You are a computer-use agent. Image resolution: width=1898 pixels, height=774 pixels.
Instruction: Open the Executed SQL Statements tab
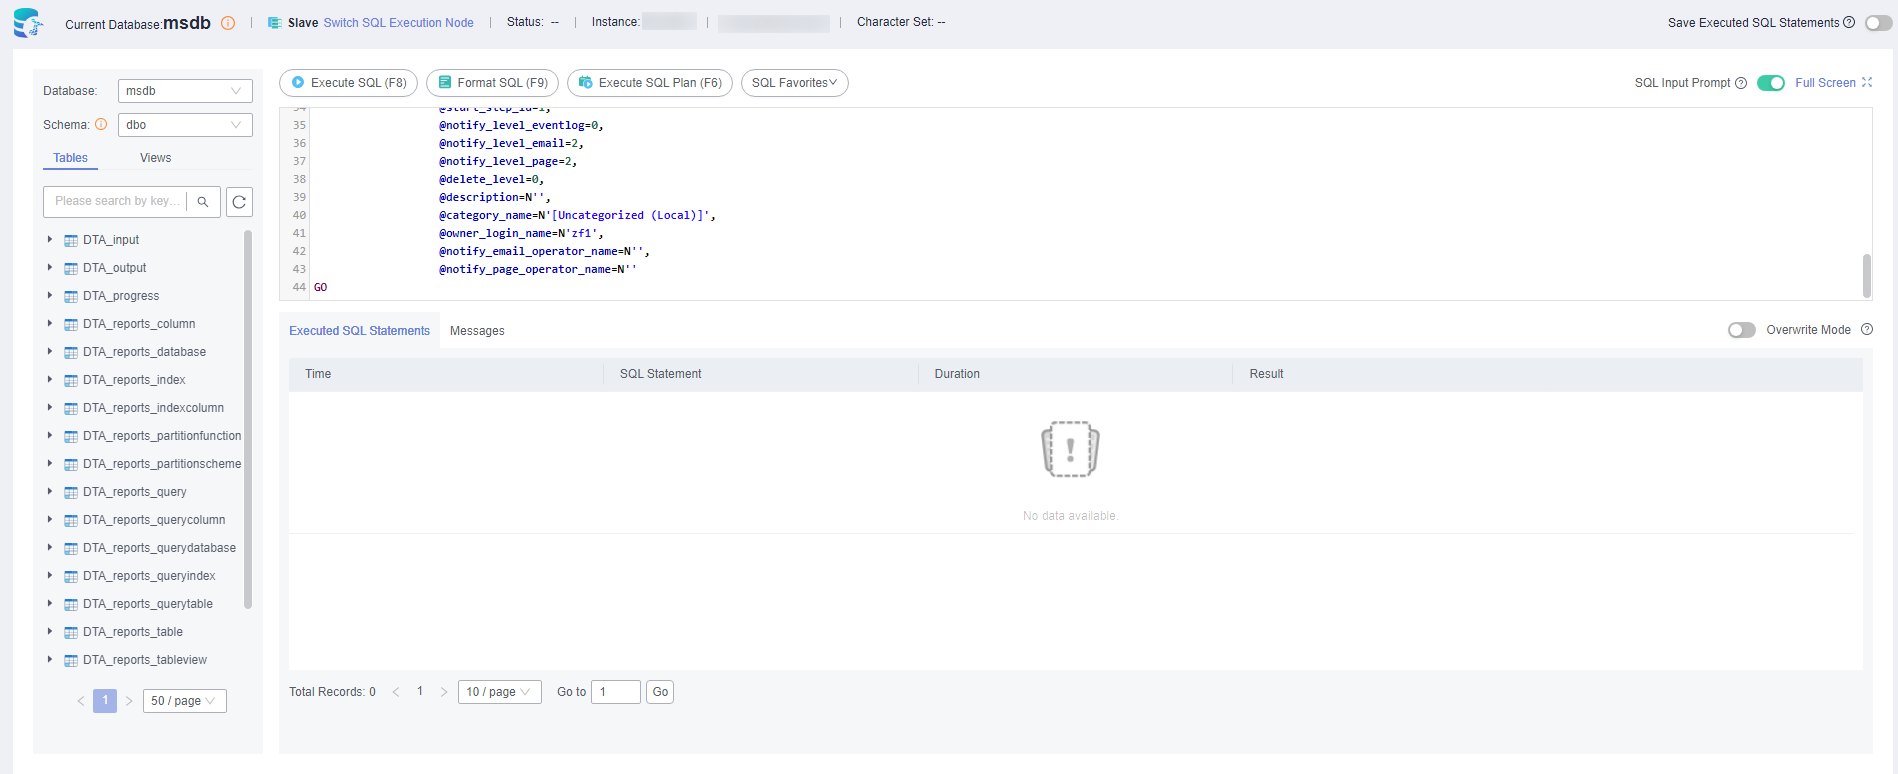click(359, 331)
